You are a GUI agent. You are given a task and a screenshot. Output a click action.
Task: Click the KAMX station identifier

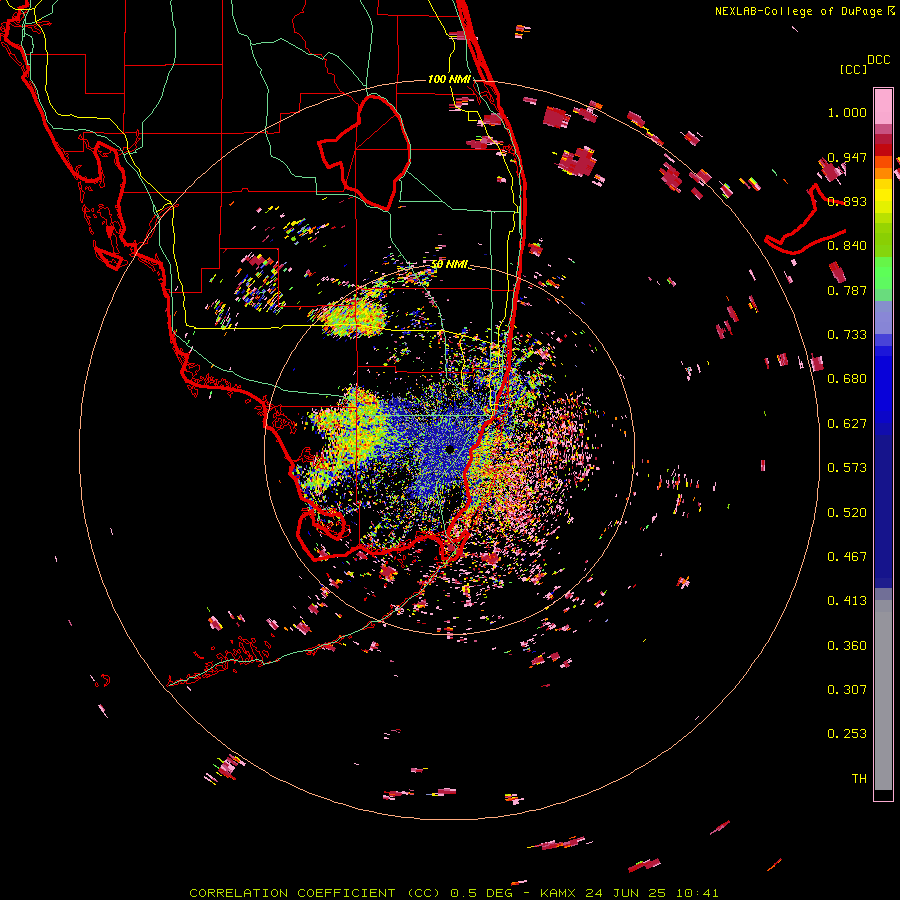559,893
